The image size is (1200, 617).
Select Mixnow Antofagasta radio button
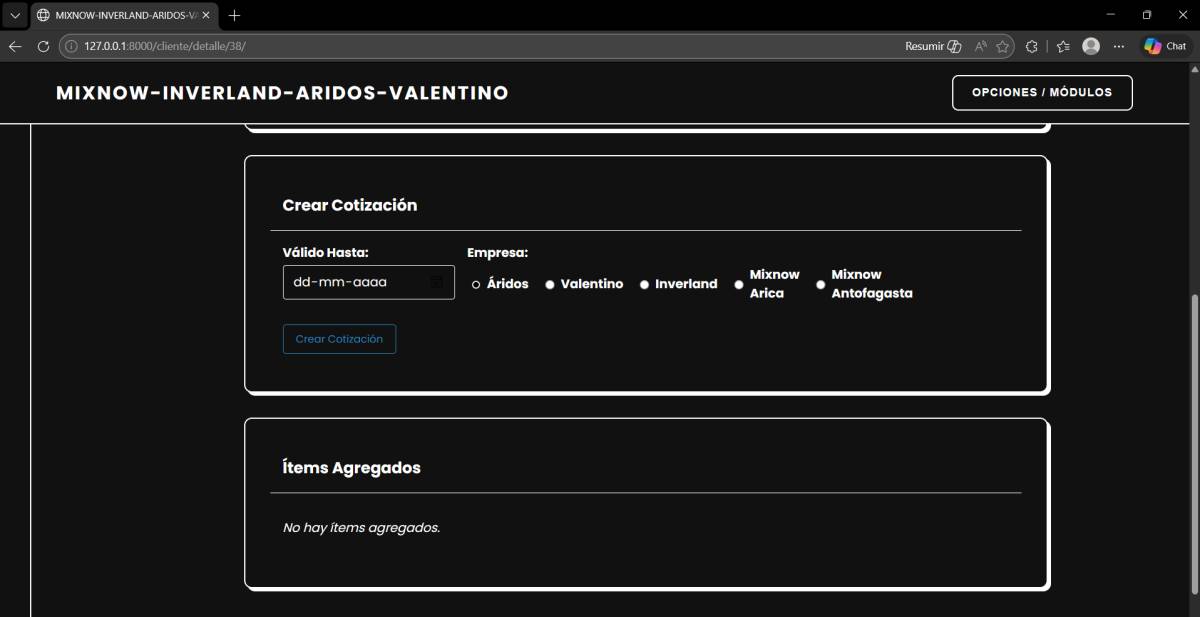click(x=821, y=285)
